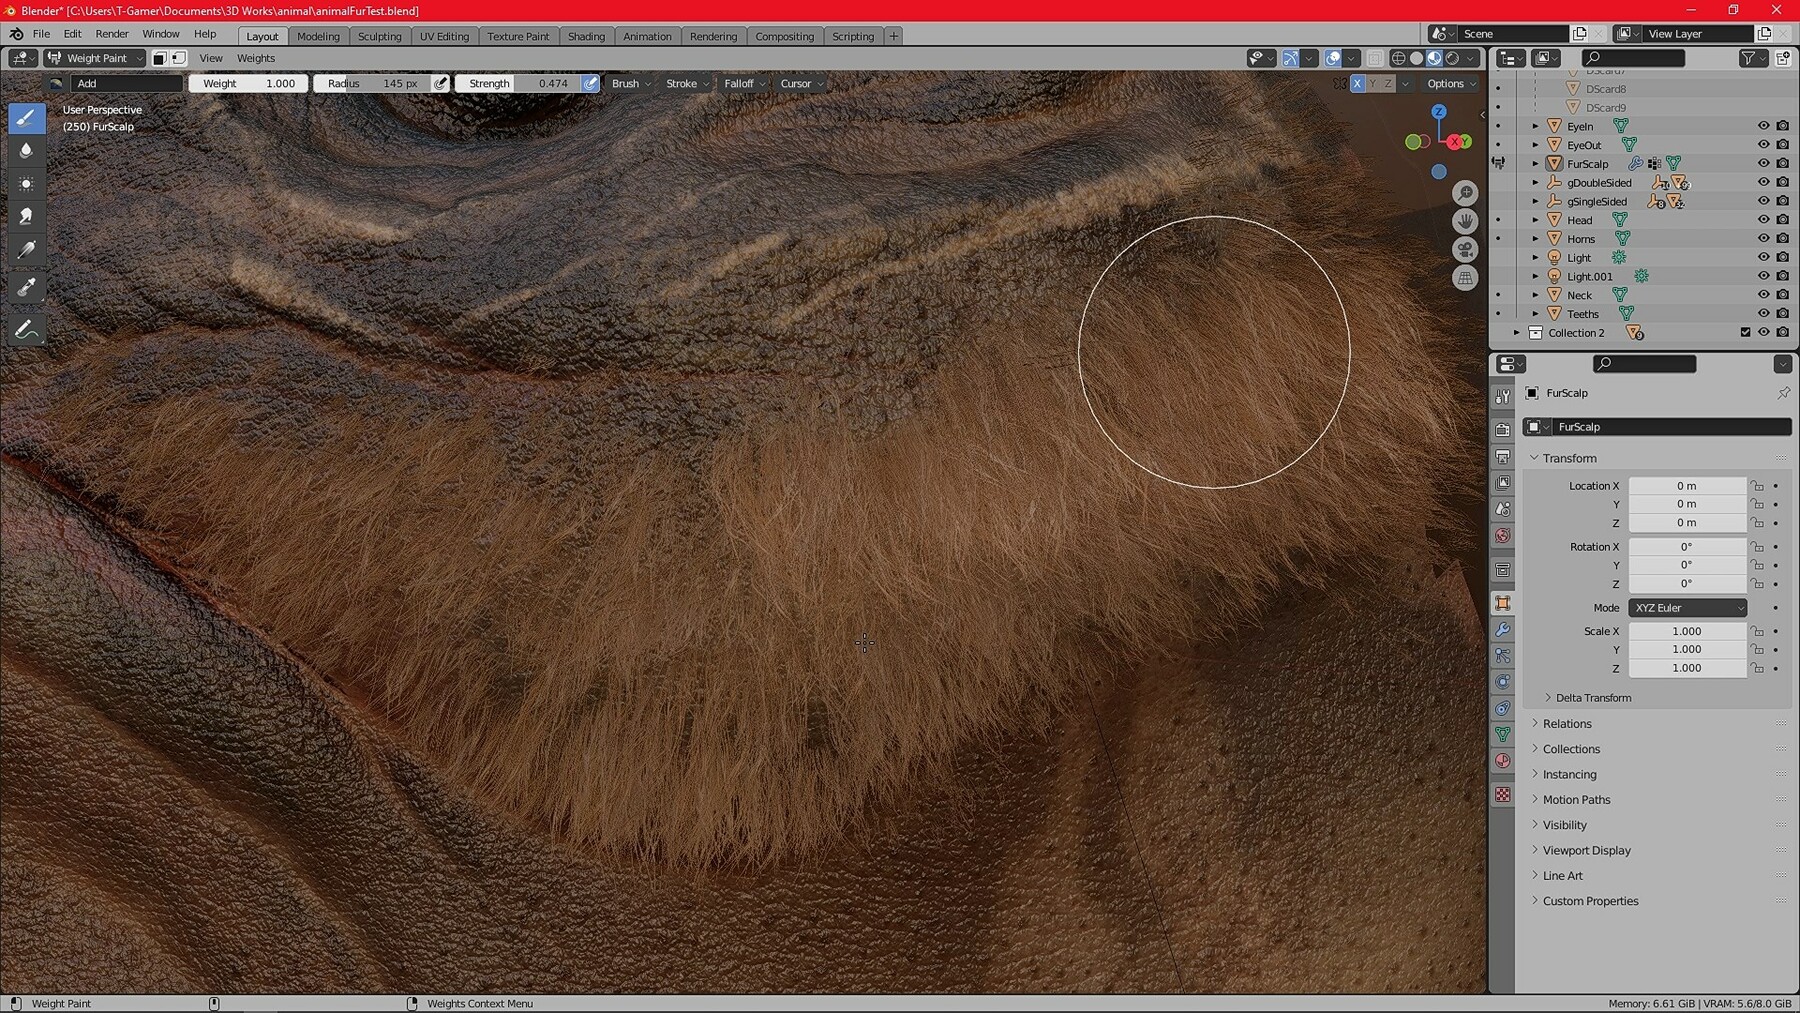The height and width of the screenshot is (1013, 1800).
Task: Open the Object Data properties tab
Action: coord(1503,735)
